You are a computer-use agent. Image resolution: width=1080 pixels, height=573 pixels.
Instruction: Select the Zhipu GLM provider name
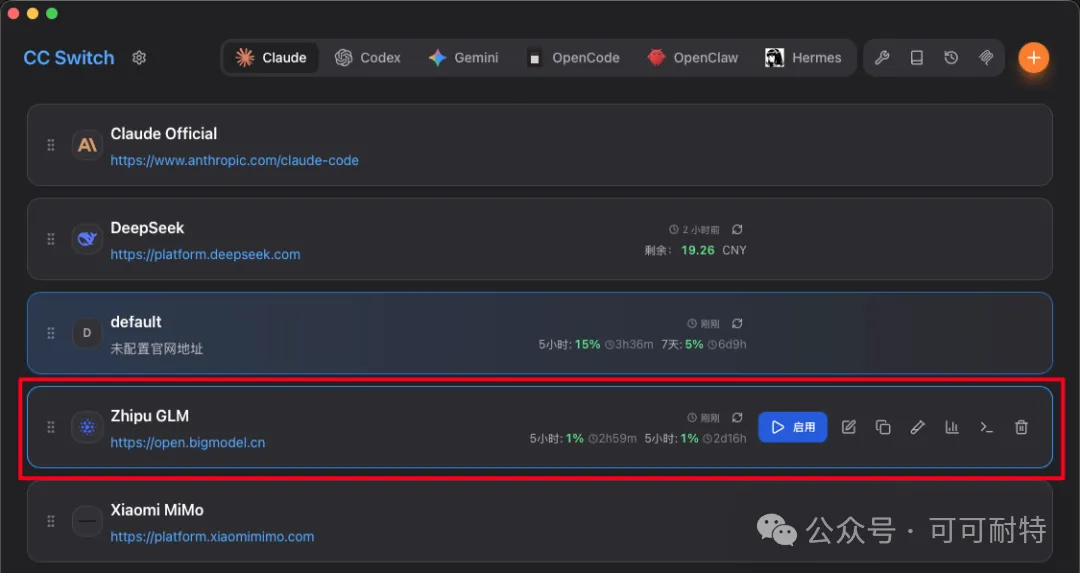click(149, 416)
